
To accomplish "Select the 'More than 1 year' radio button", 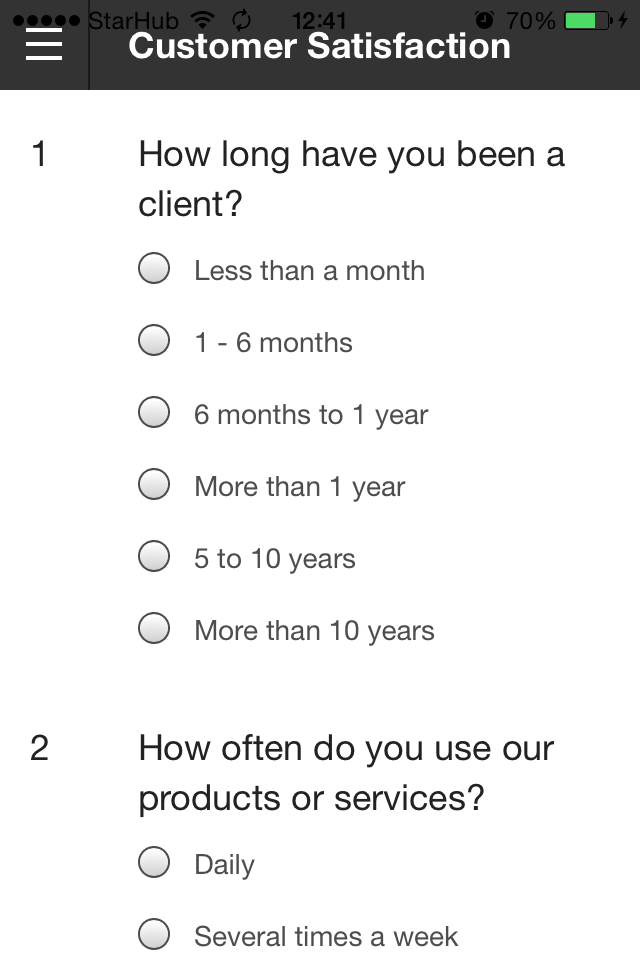I will pos(154,484).
